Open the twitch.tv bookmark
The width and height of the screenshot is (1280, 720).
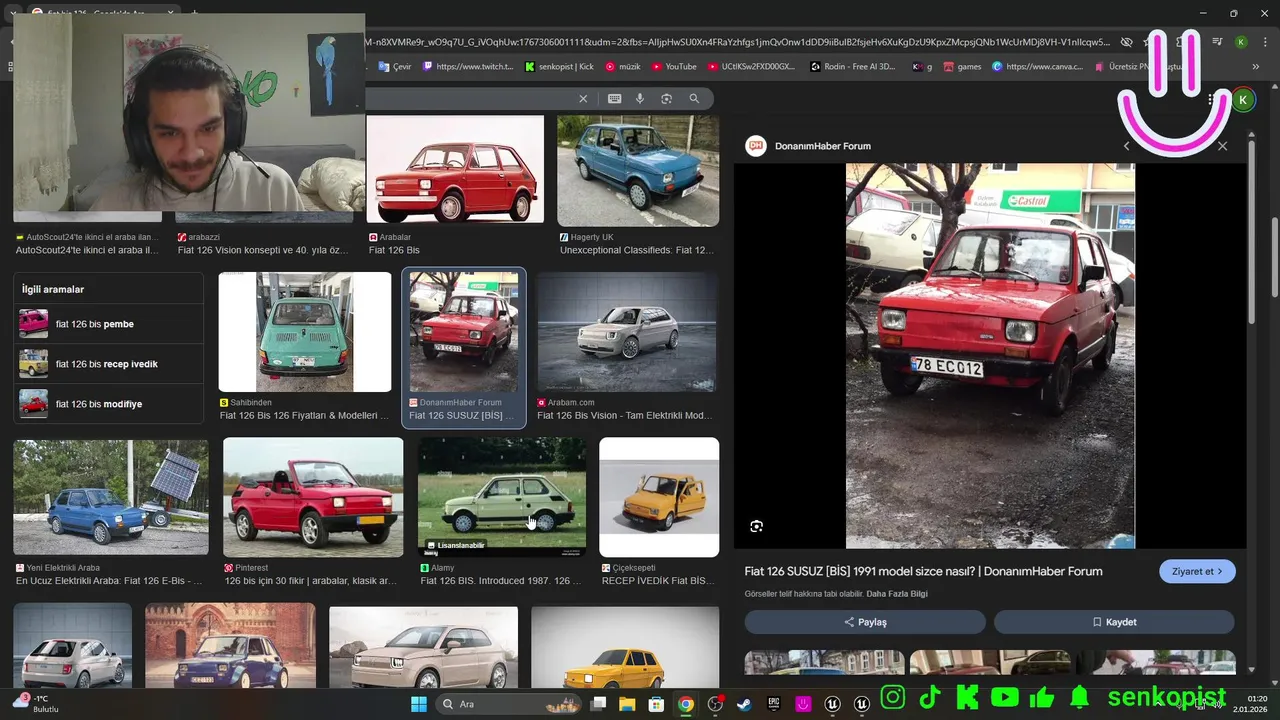468,67
